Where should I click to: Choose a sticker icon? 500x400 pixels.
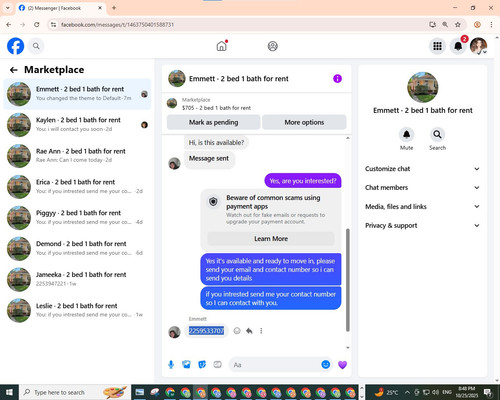click(202, 365)
